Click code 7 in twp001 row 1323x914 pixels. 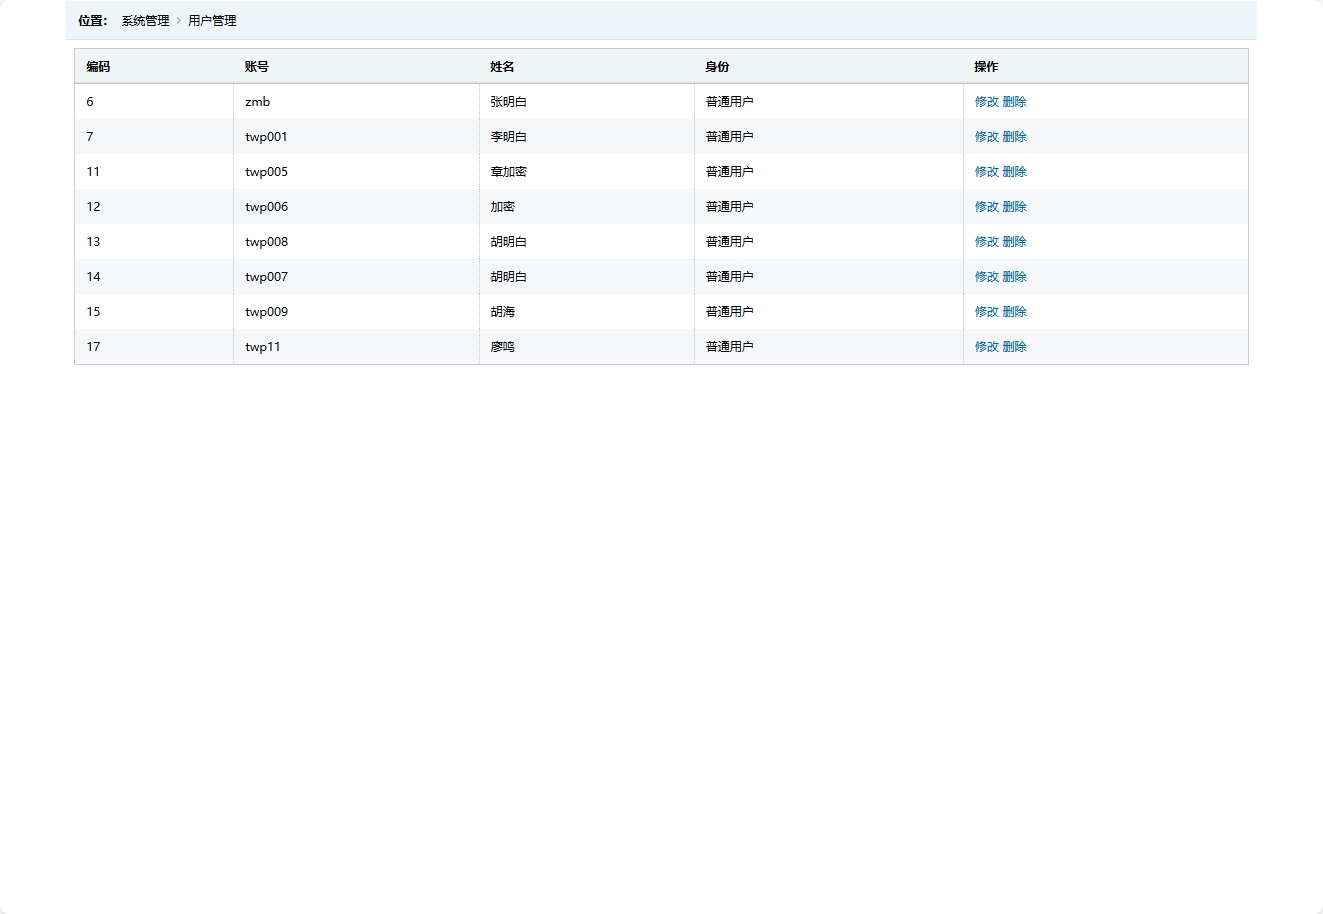tap(90, 137)
